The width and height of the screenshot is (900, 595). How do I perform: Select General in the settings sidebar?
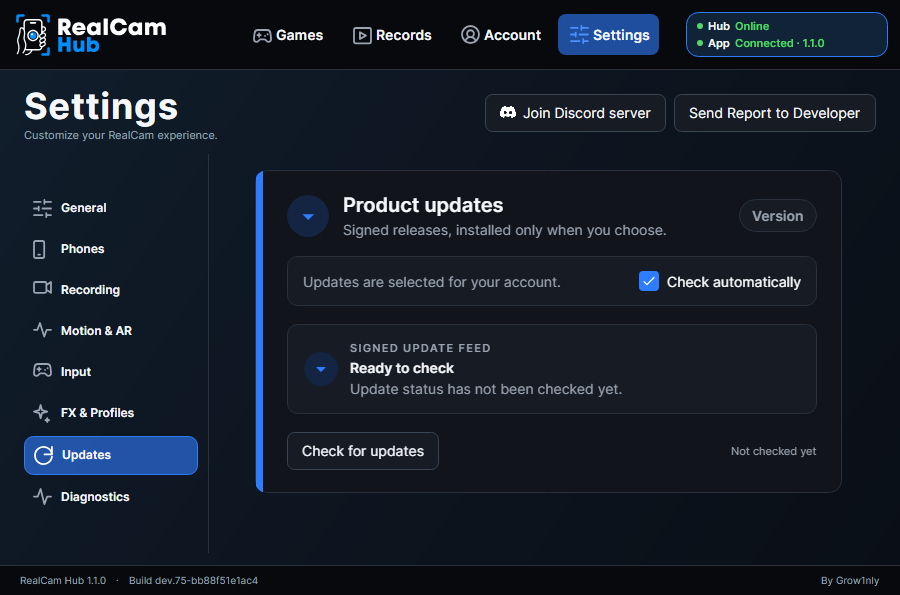(x=111, y=208)
